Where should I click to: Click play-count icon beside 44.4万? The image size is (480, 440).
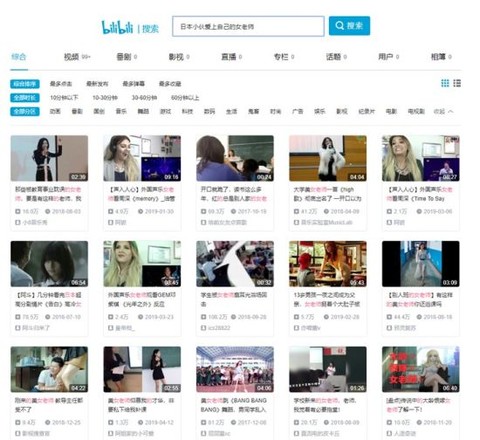389,317
